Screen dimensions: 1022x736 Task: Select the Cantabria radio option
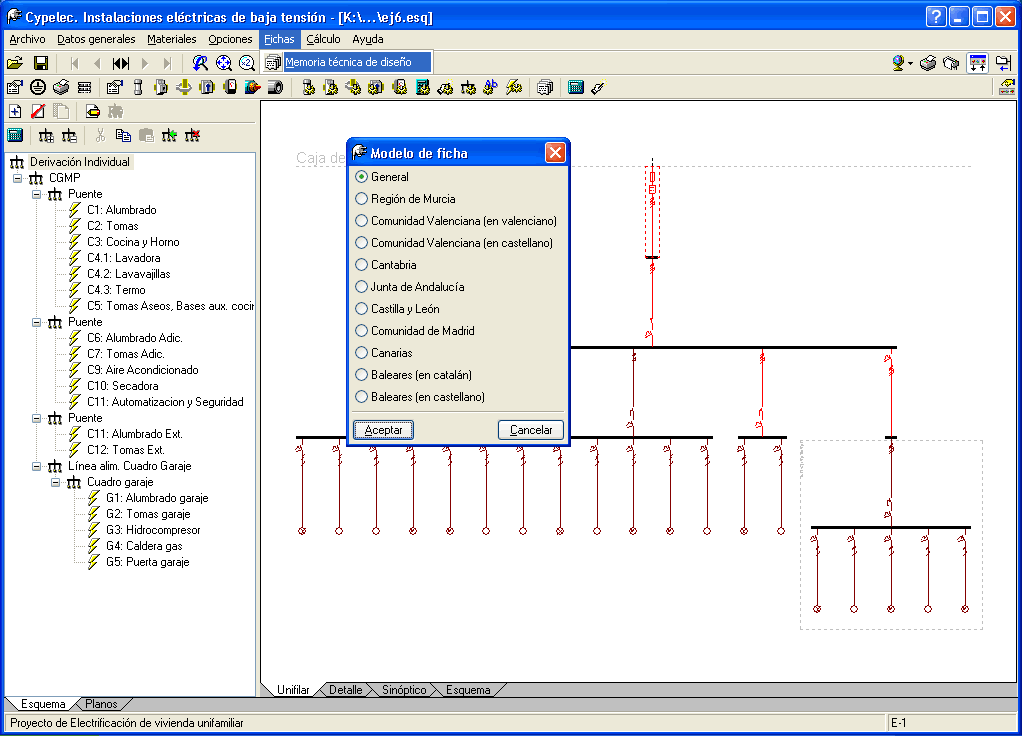tap(386, 265)
